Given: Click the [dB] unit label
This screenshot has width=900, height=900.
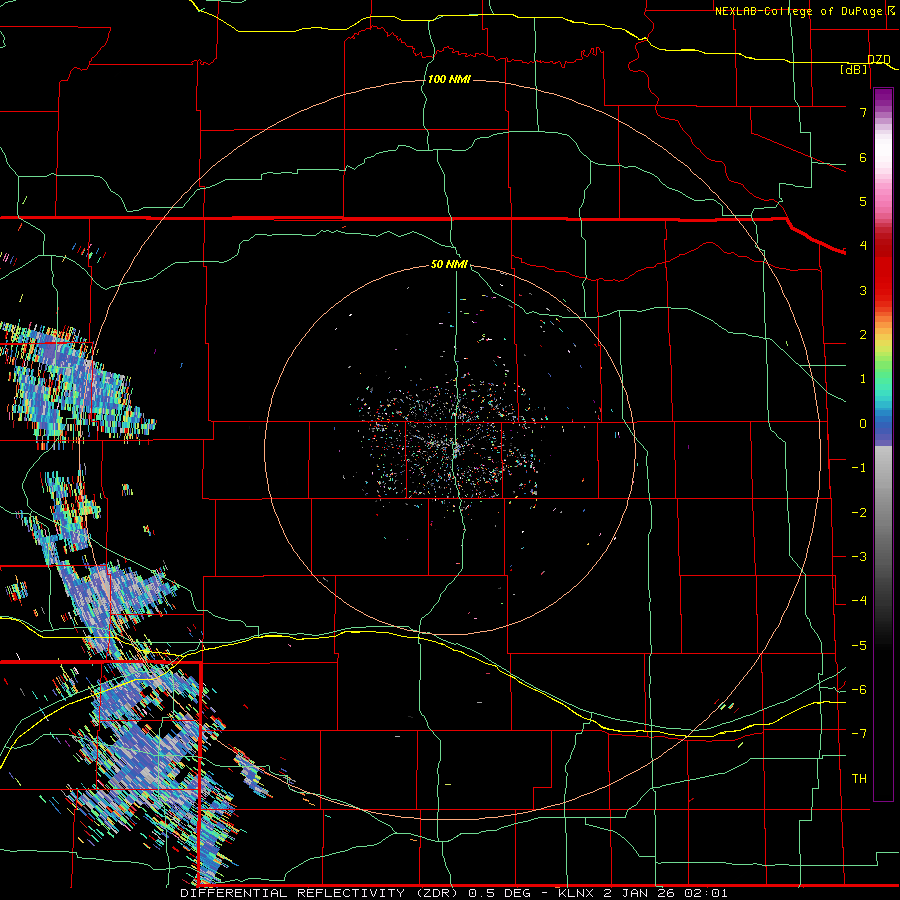Looking at the screenshot, I should click(x=854, y=69).
